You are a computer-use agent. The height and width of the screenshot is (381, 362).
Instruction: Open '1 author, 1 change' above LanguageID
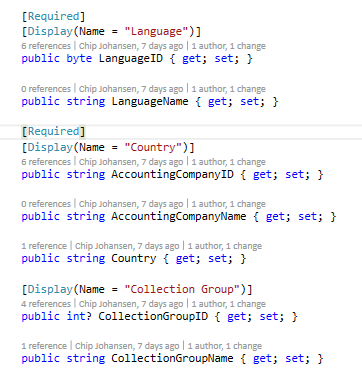(x=228, y=46)
